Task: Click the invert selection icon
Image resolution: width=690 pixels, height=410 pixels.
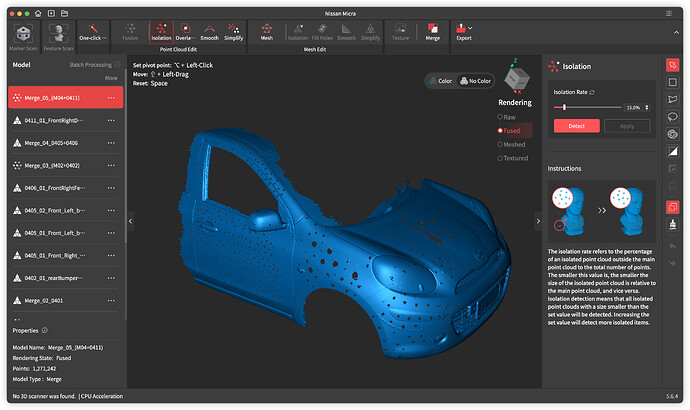Action: [x=672, y=151]
